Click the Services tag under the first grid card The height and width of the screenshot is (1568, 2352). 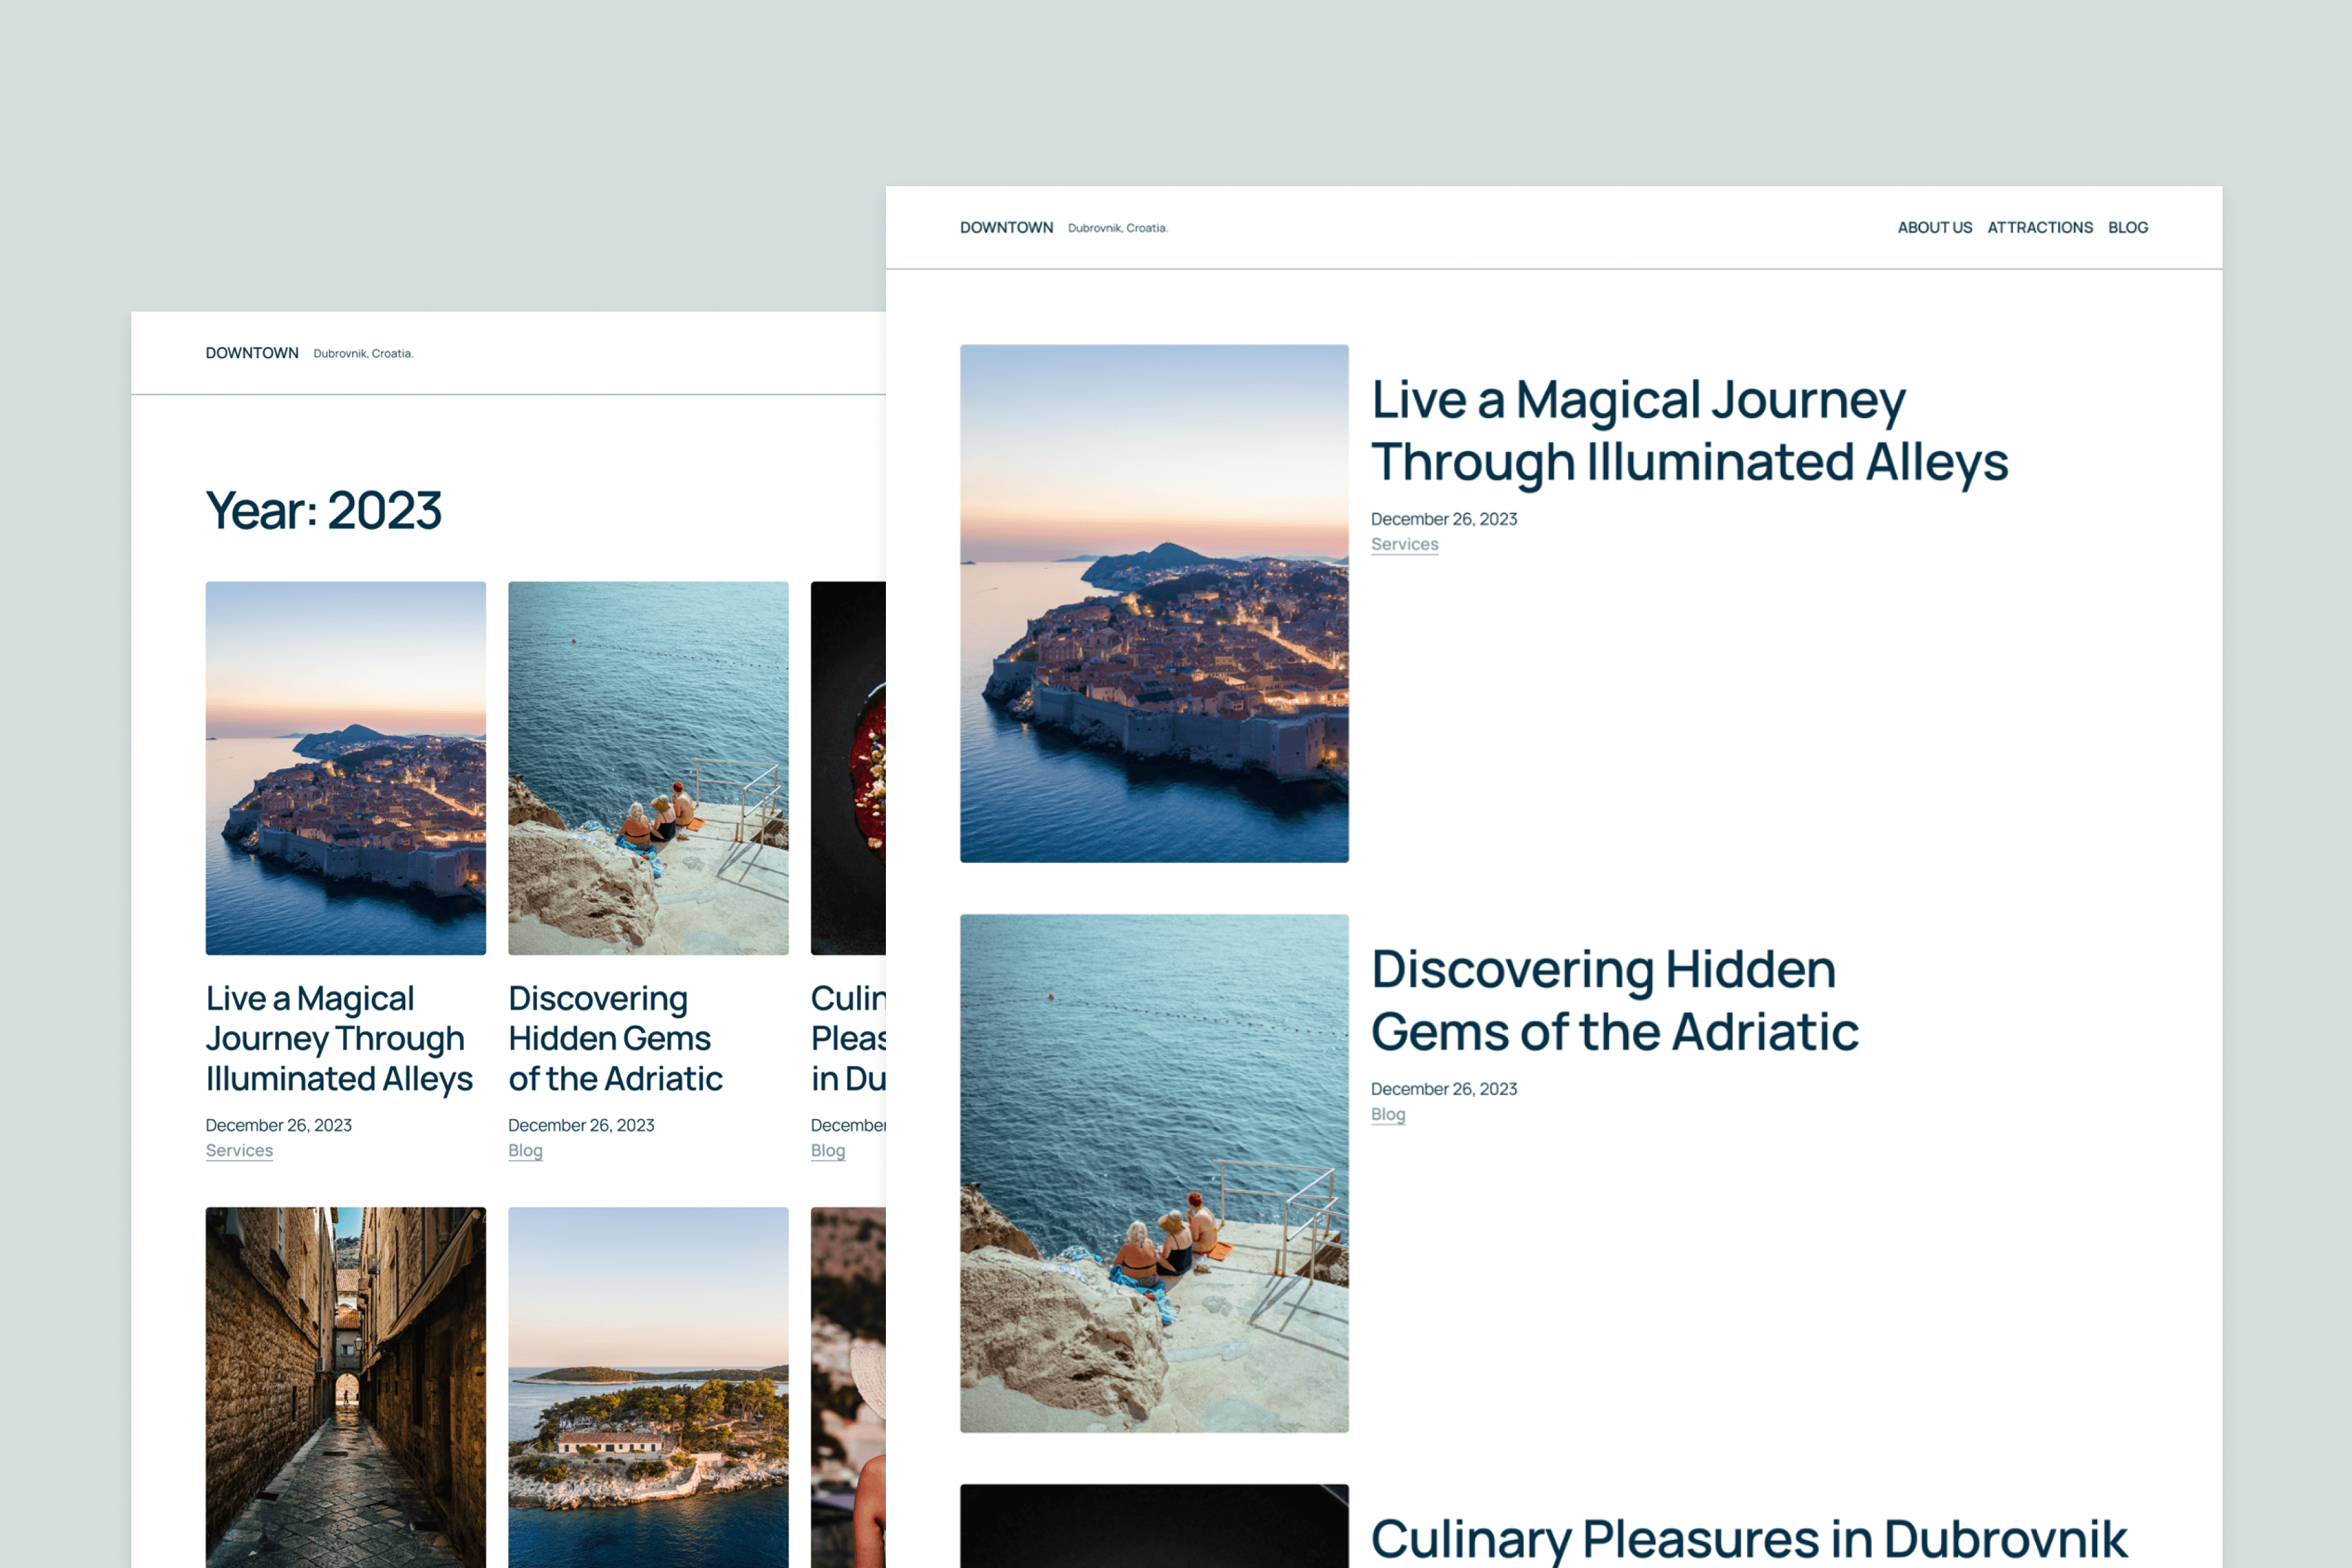pyautogui.click(x=239, y=1150)
